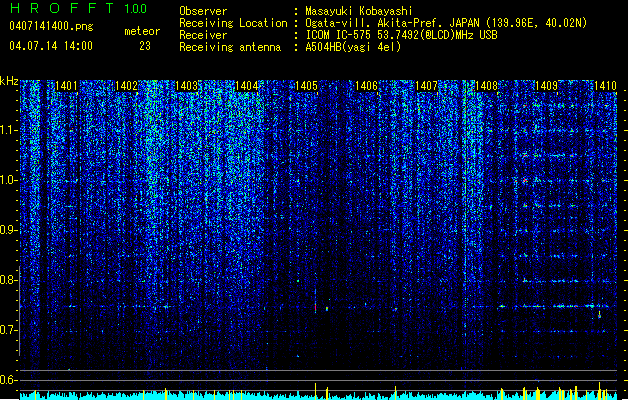Click the 1405 time marker
629x400 pixels.
[306, 86]
